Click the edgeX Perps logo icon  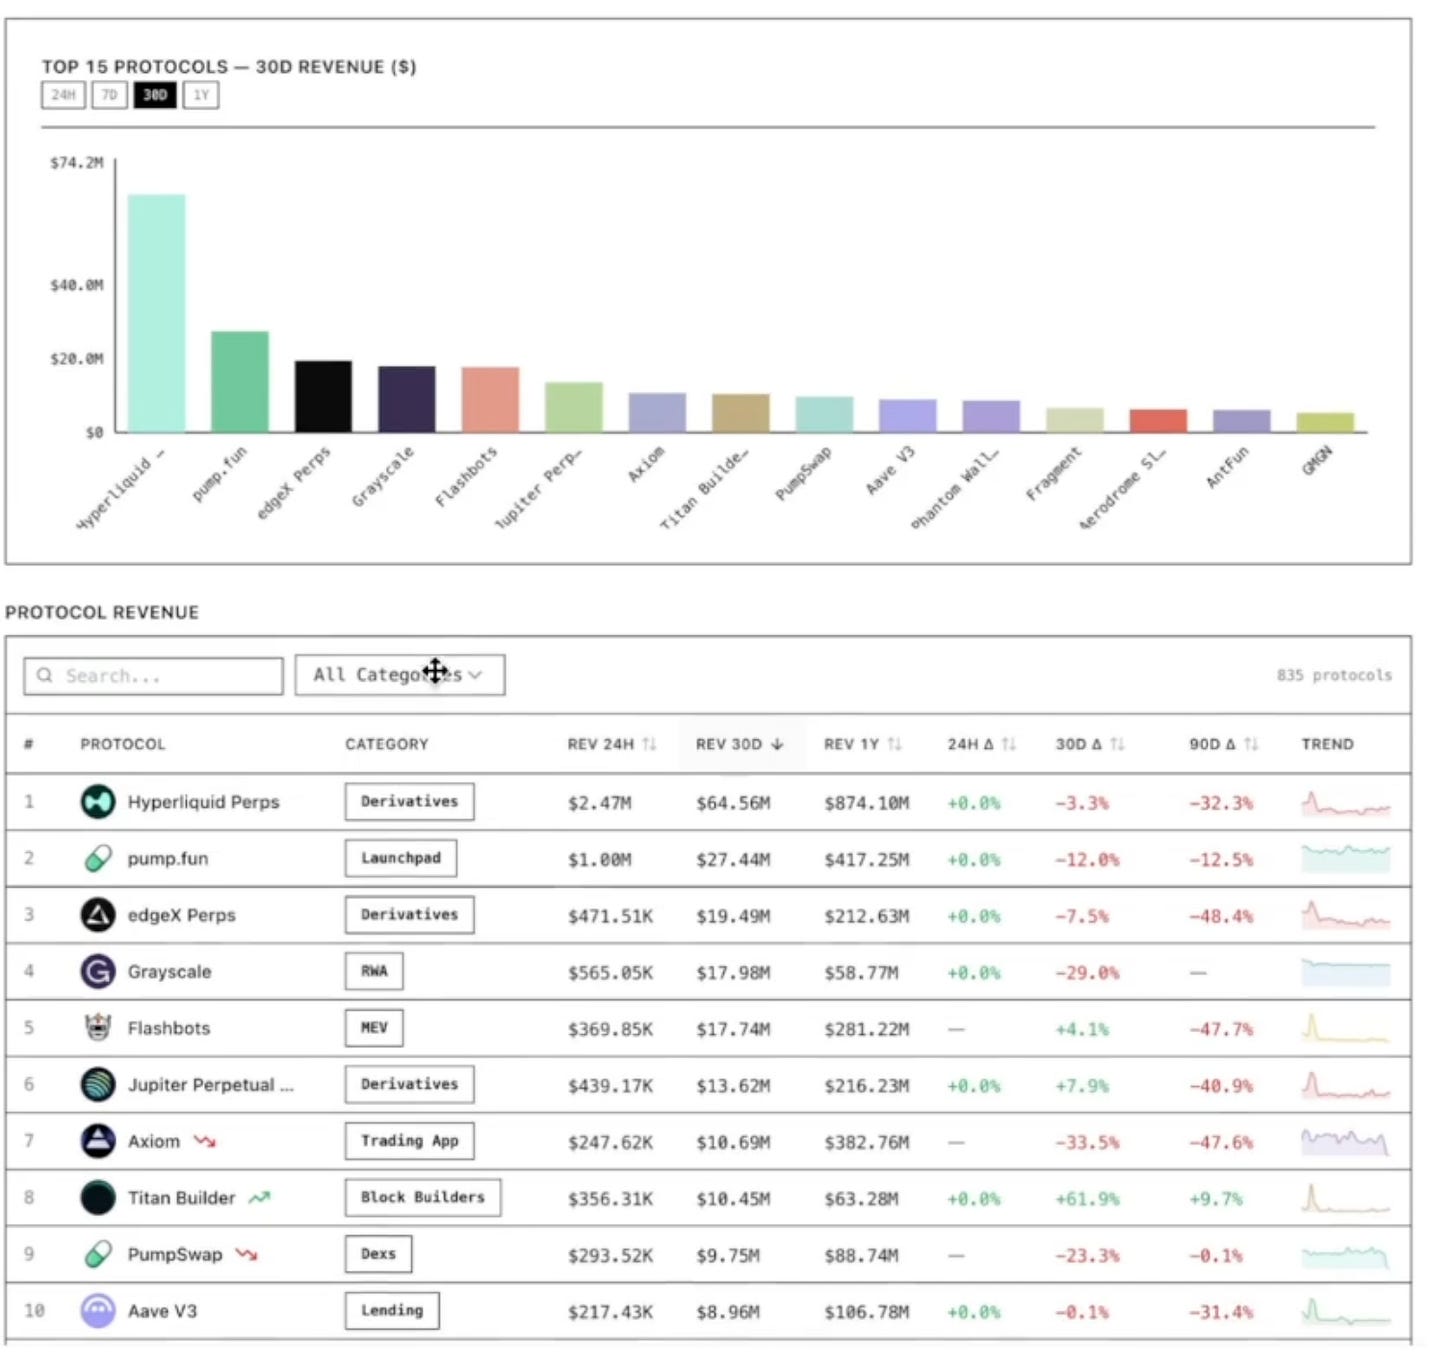click(x=98, y=915)
